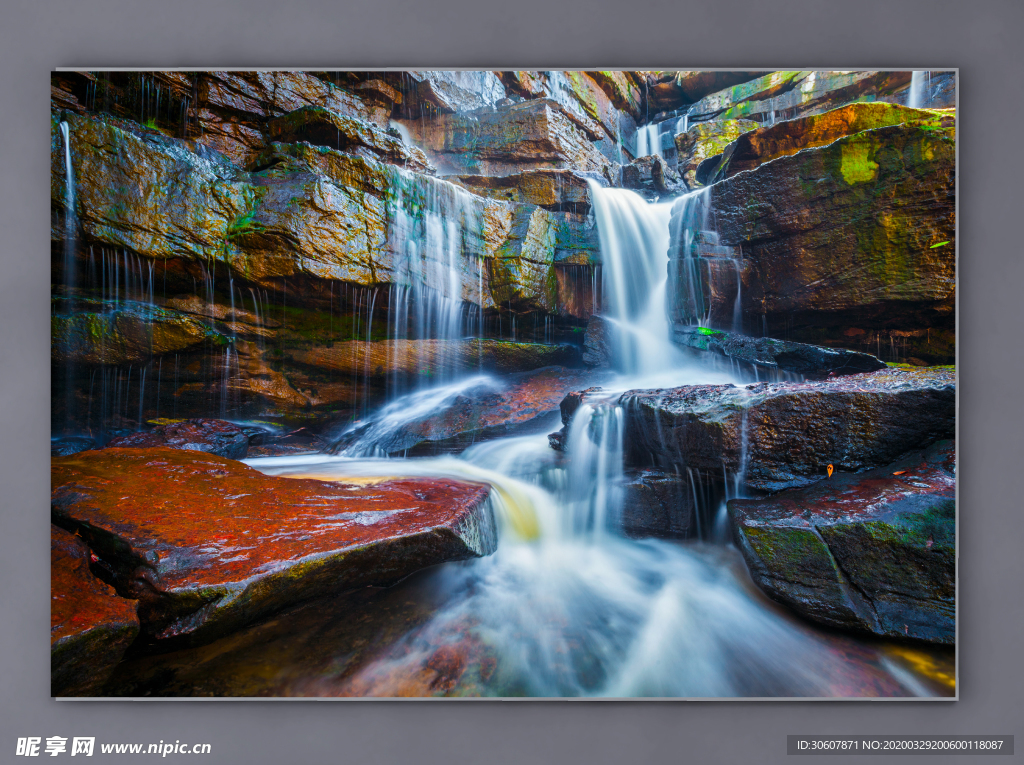
Task: Click the small orange leaf on right rock
Action: coord(829,469)
